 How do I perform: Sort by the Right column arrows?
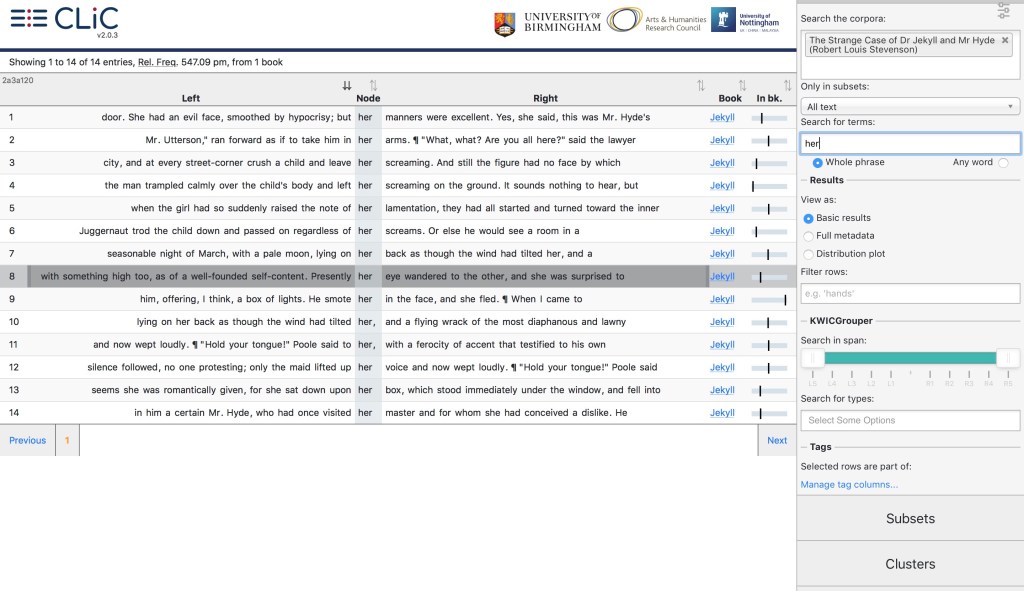pyautogui.click(x=701, y=86)
